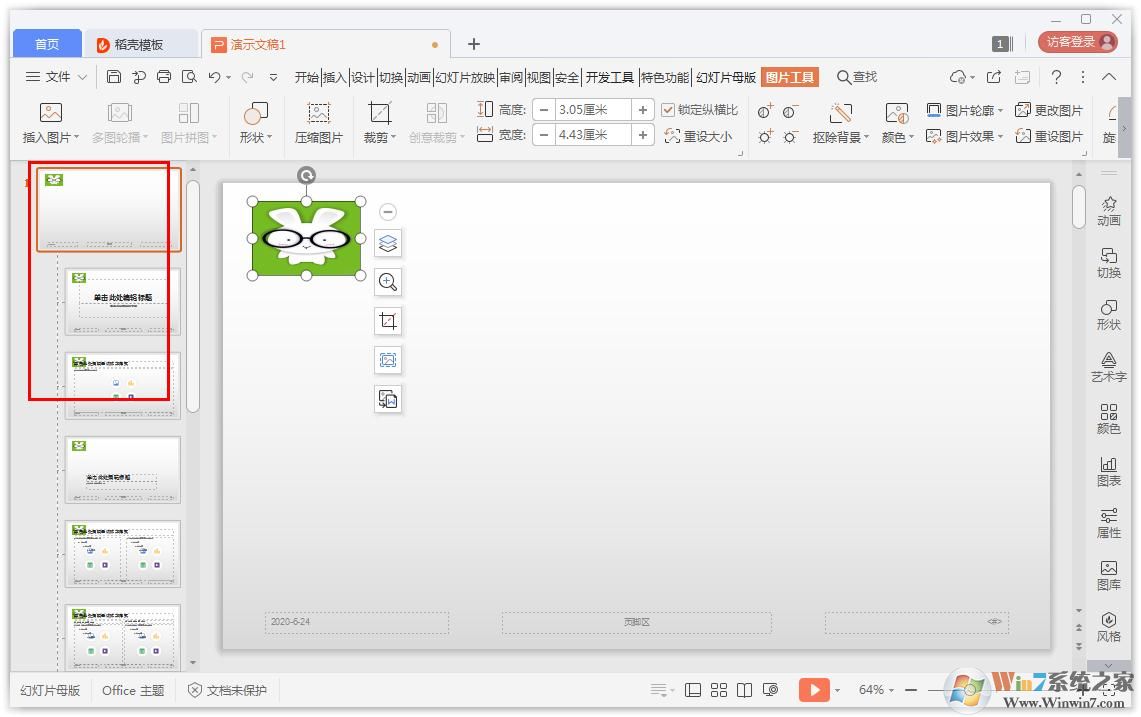Image resolution: width=1141 pixels, height=717 pixels.
Task: Open the 插入 ribbon tab
Action: pyautogui.click(x=334, y=77)
